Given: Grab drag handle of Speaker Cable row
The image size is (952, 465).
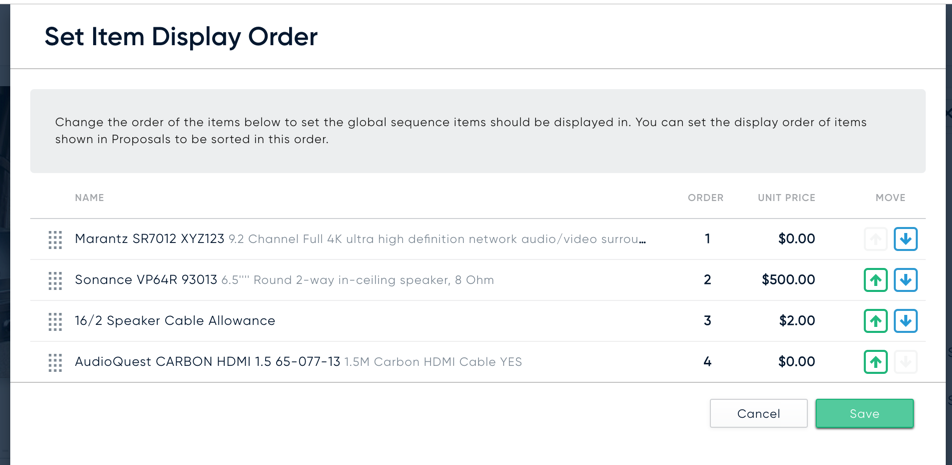Looking at the screenshot, I should (55, 321).
